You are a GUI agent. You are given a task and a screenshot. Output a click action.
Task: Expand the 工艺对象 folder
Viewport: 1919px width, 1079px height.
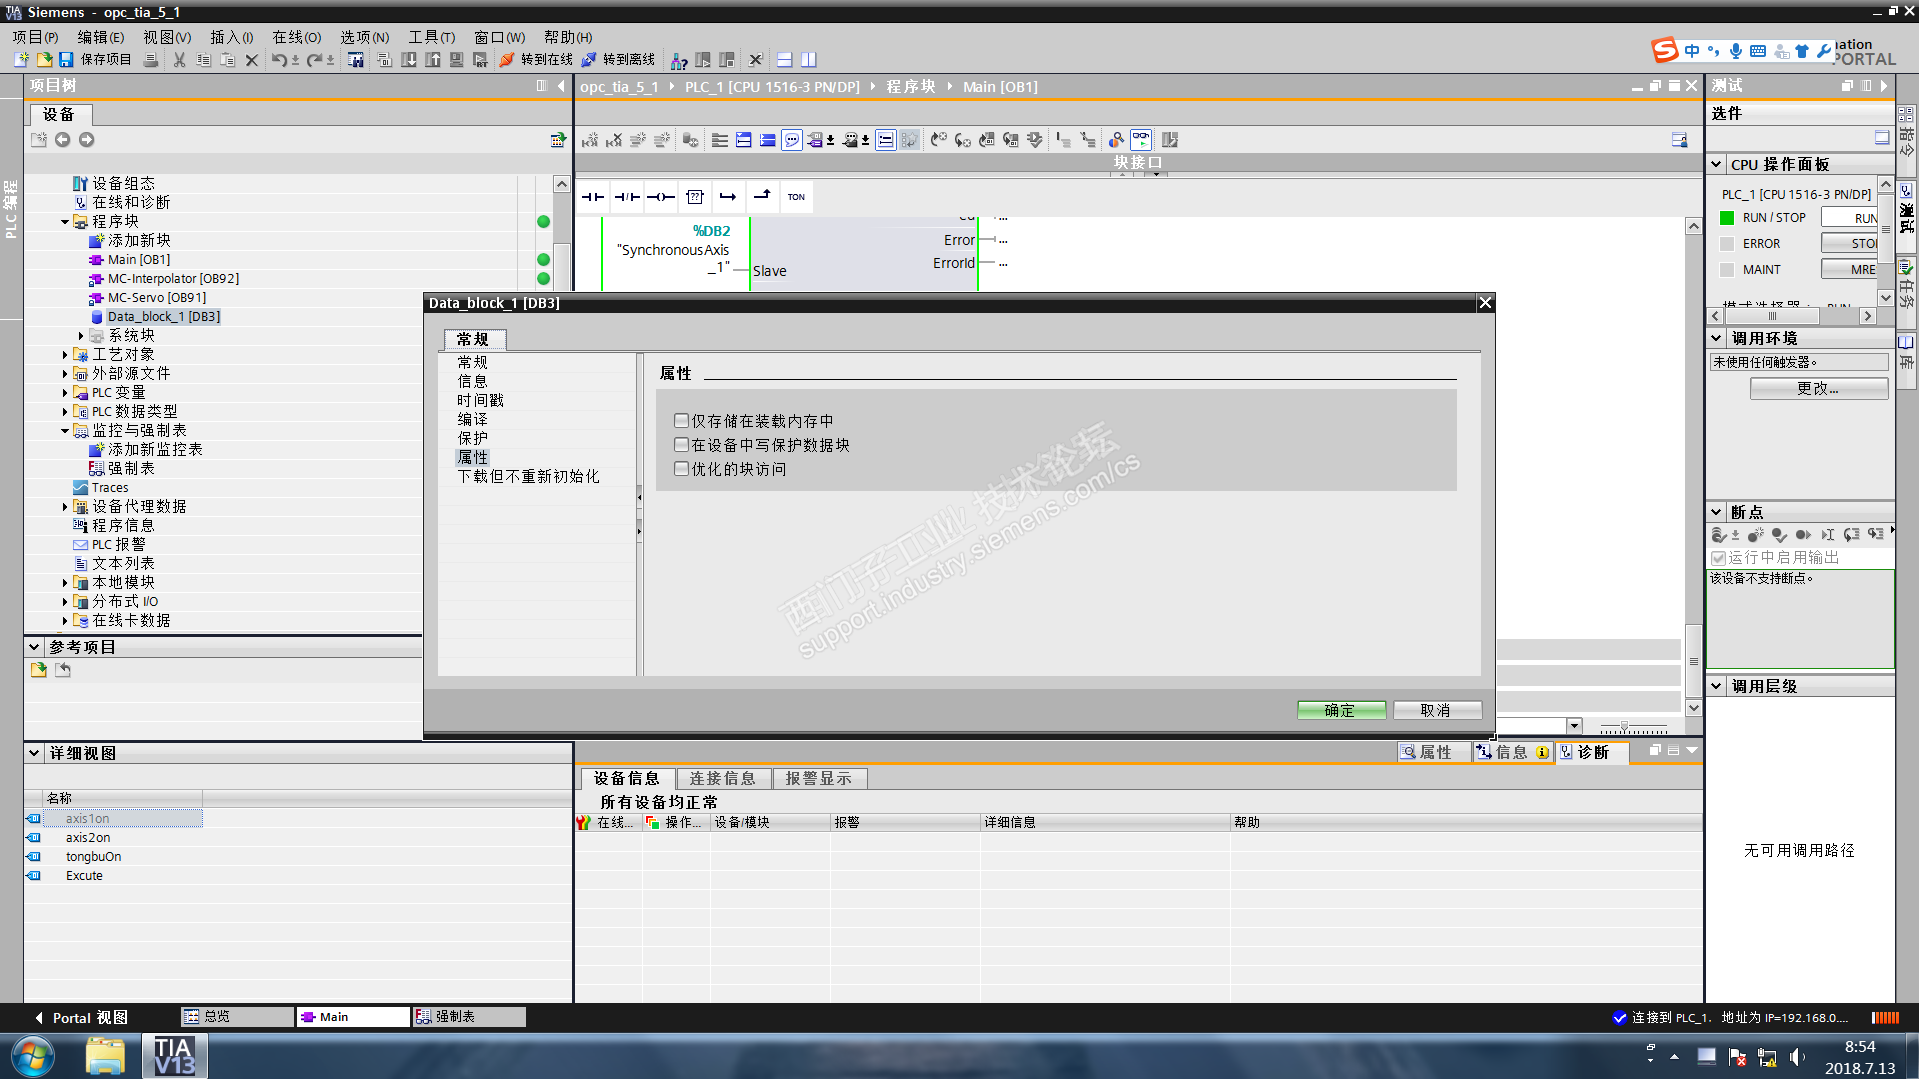click(x=65, y=355)
